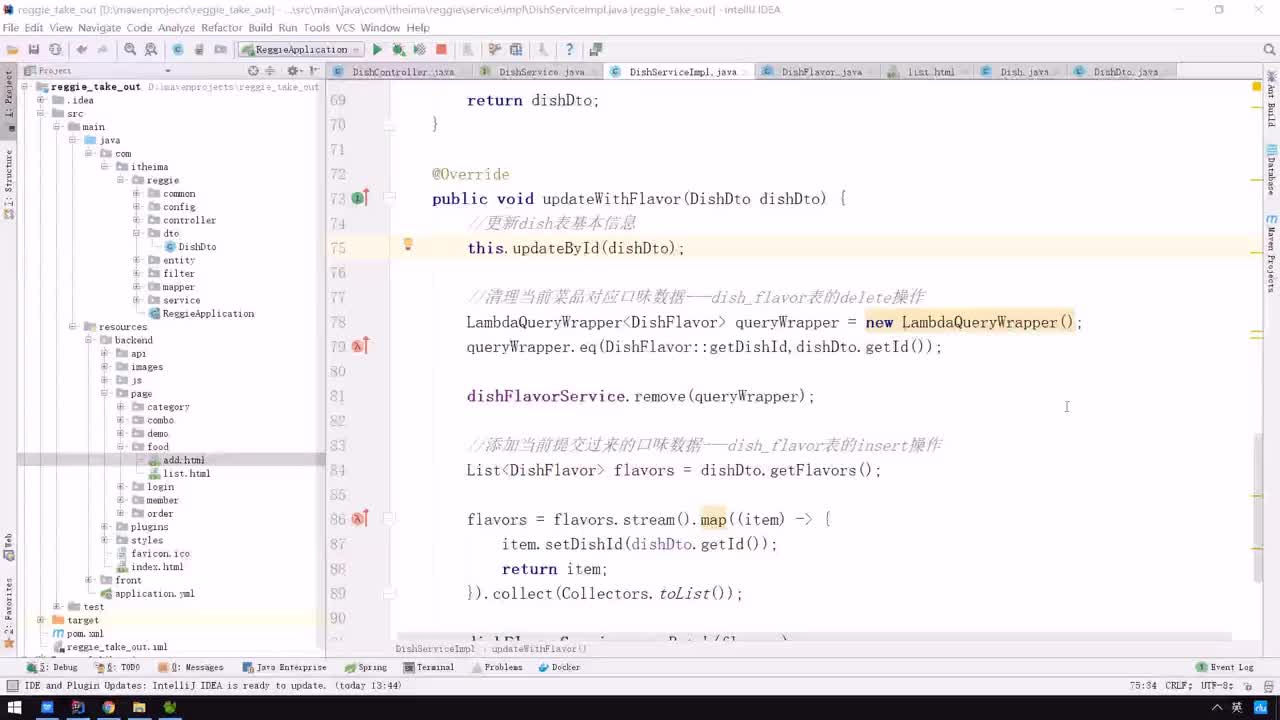The image size is (1280, 720).
Task: Toggle fold marker at line 86 lambda
Action: (390, 519)
